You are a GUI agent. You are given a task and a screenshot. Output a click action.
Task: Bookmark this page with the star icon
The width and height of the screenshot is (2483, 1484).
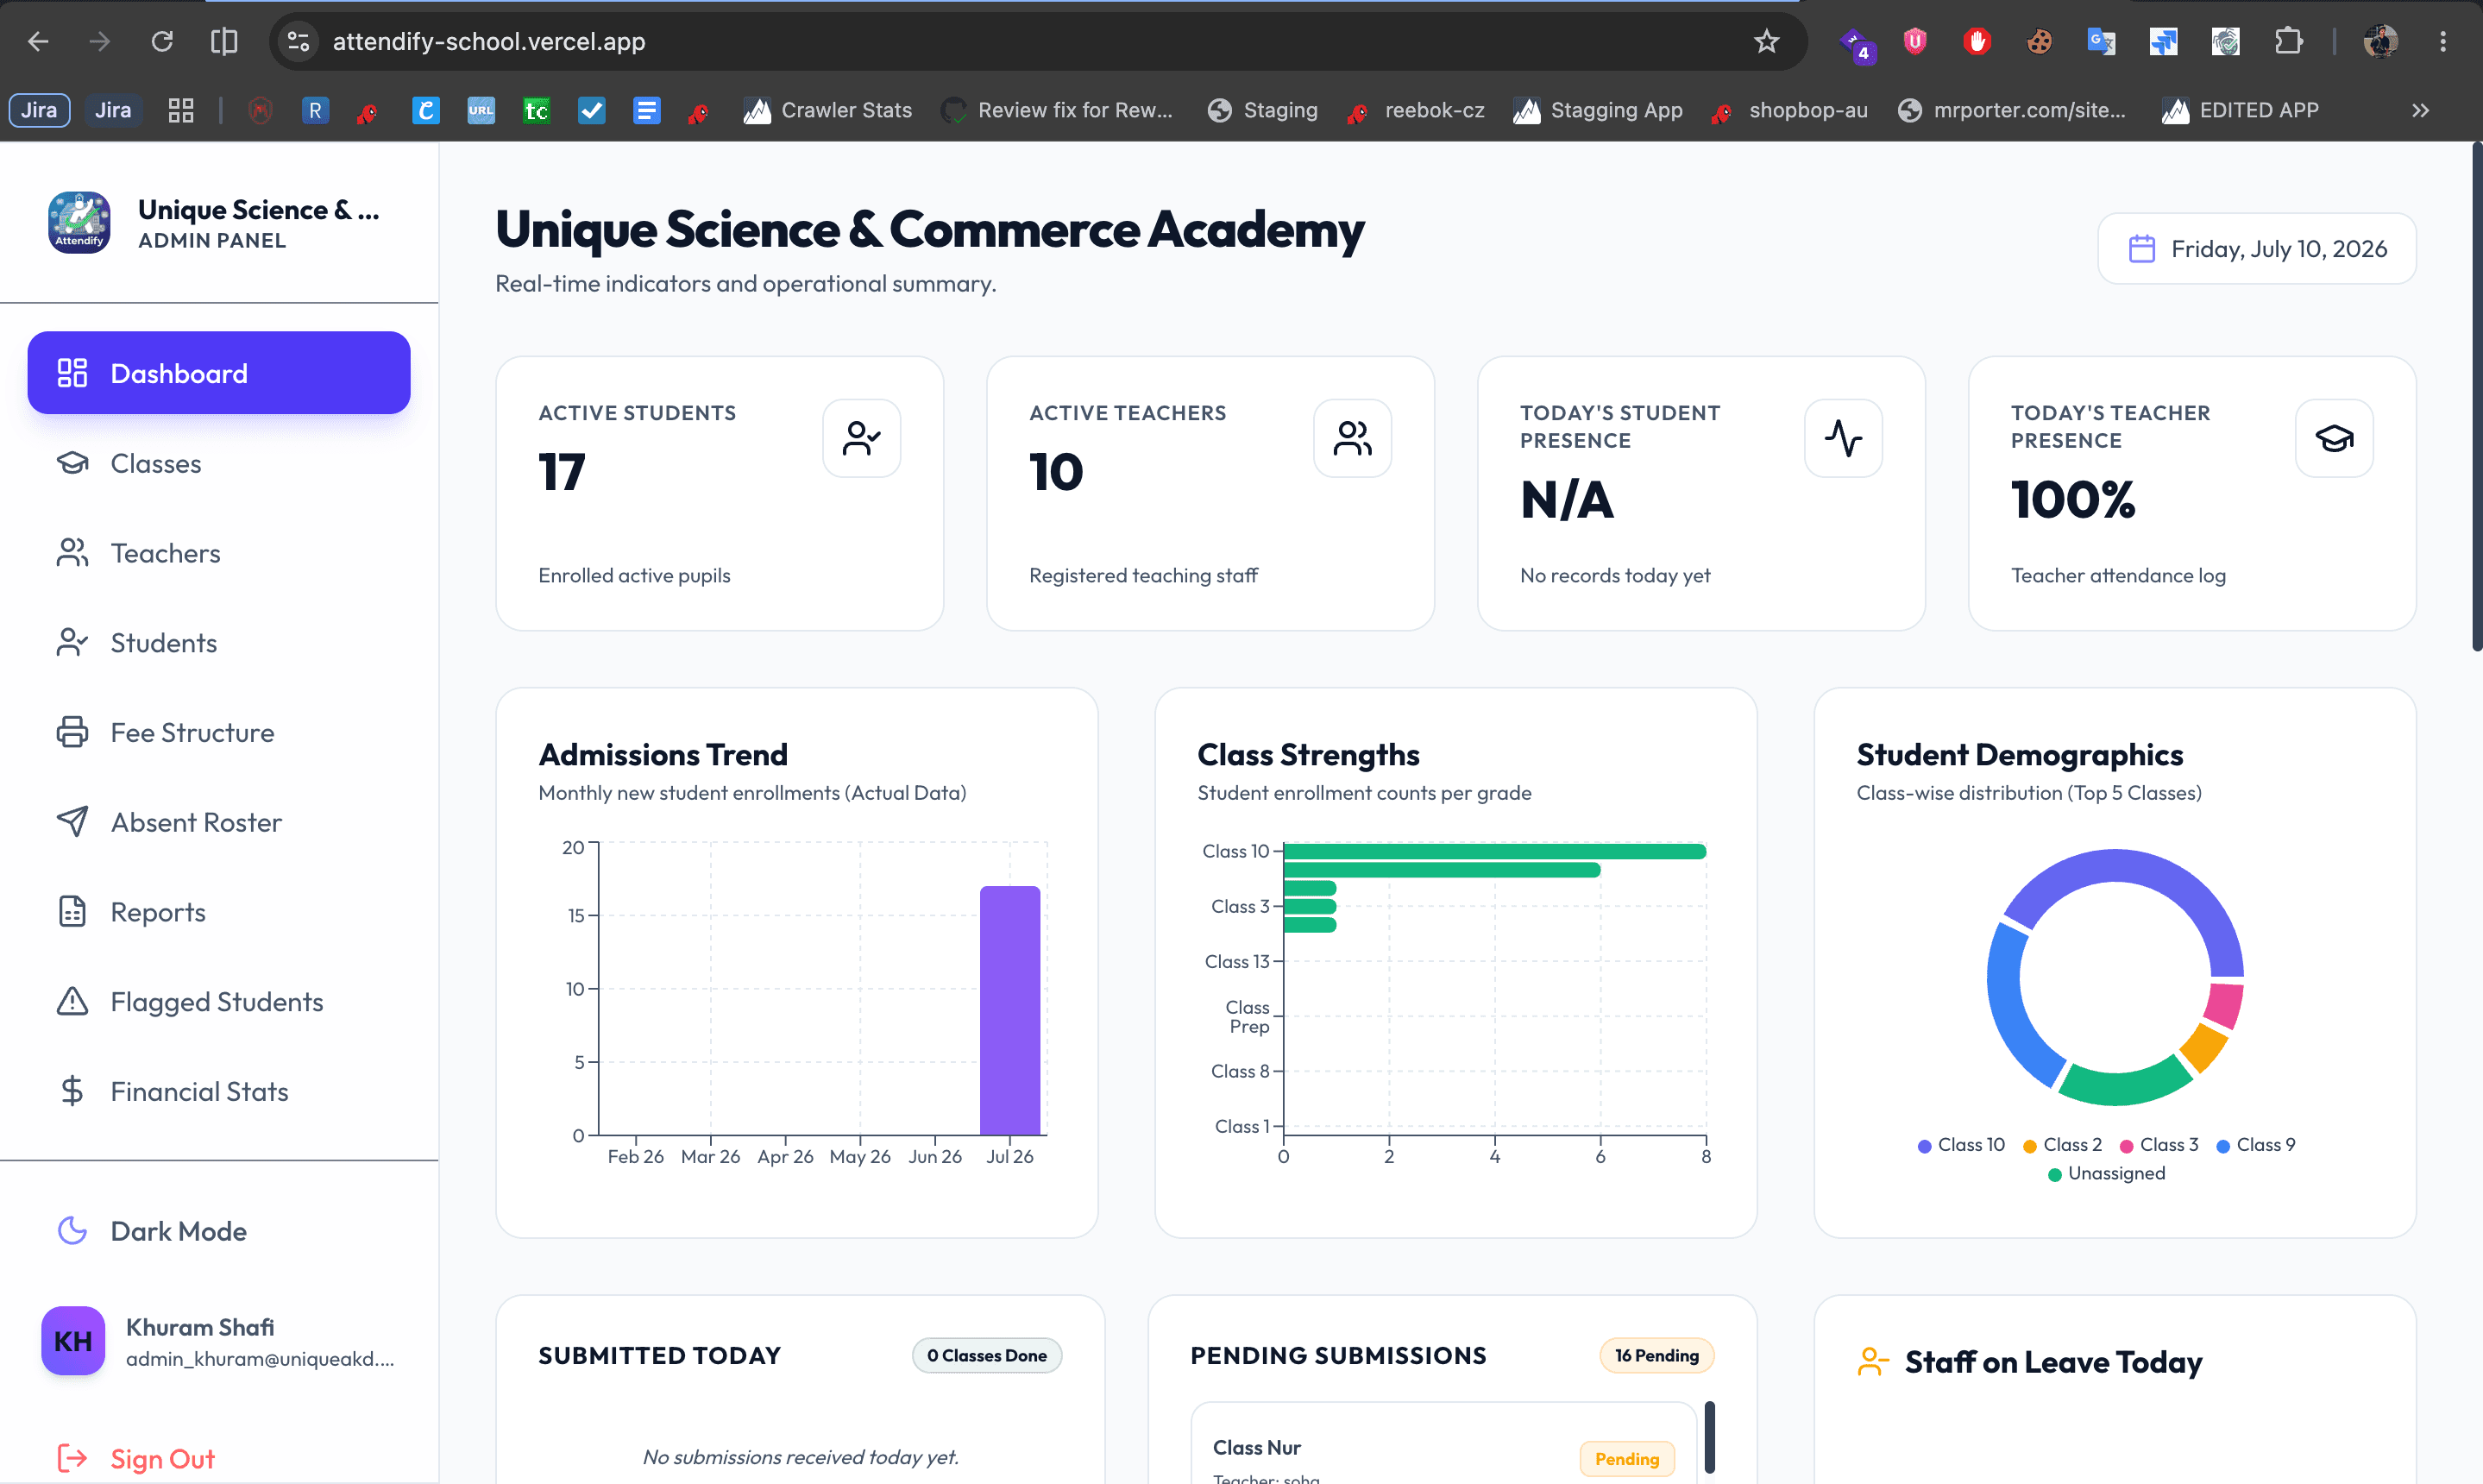point(1766,41)
